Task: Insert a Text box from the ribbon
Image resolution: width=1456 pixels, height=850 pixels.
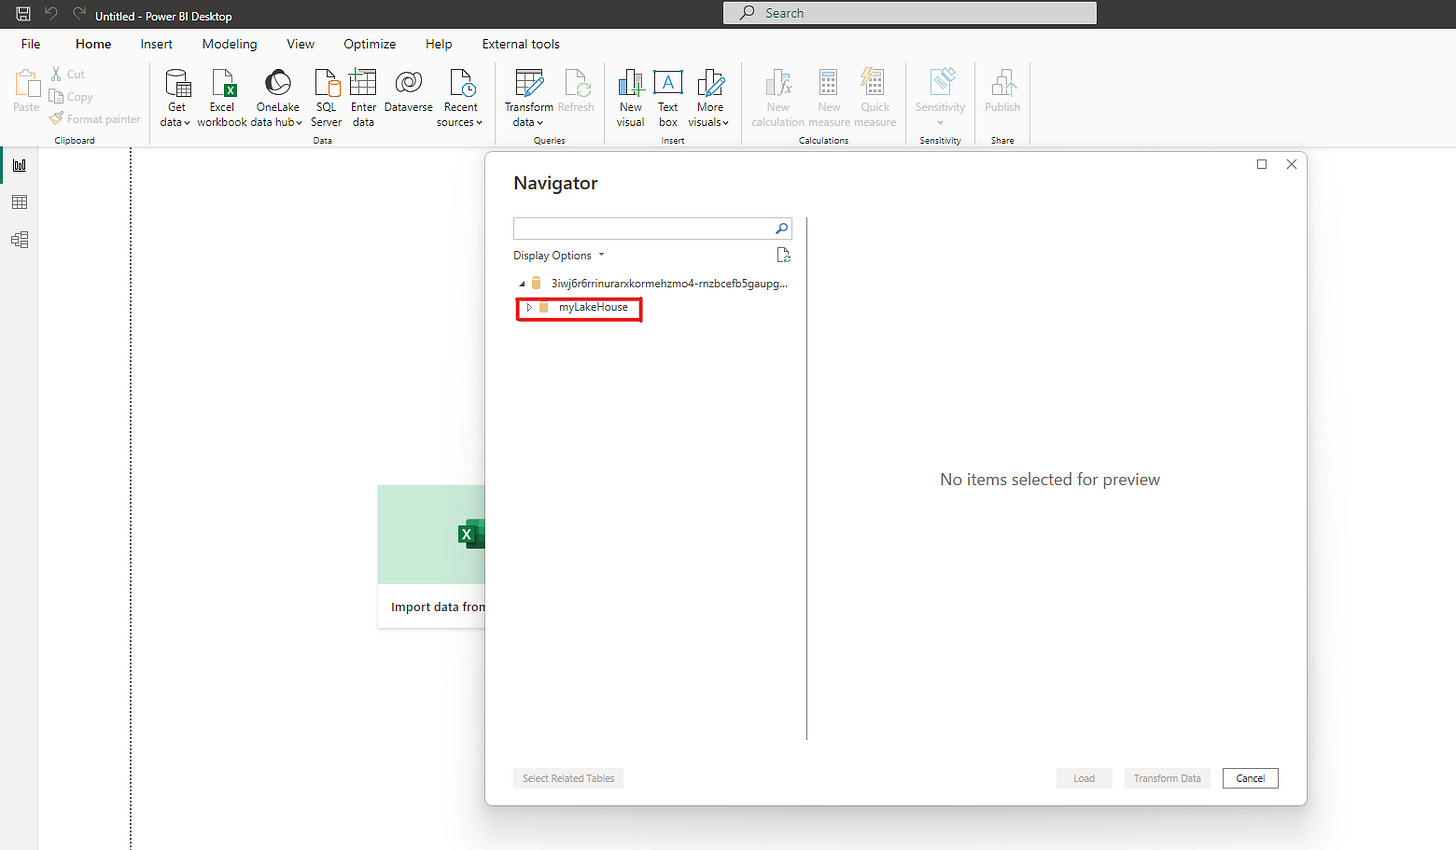Action: (667, 95)
